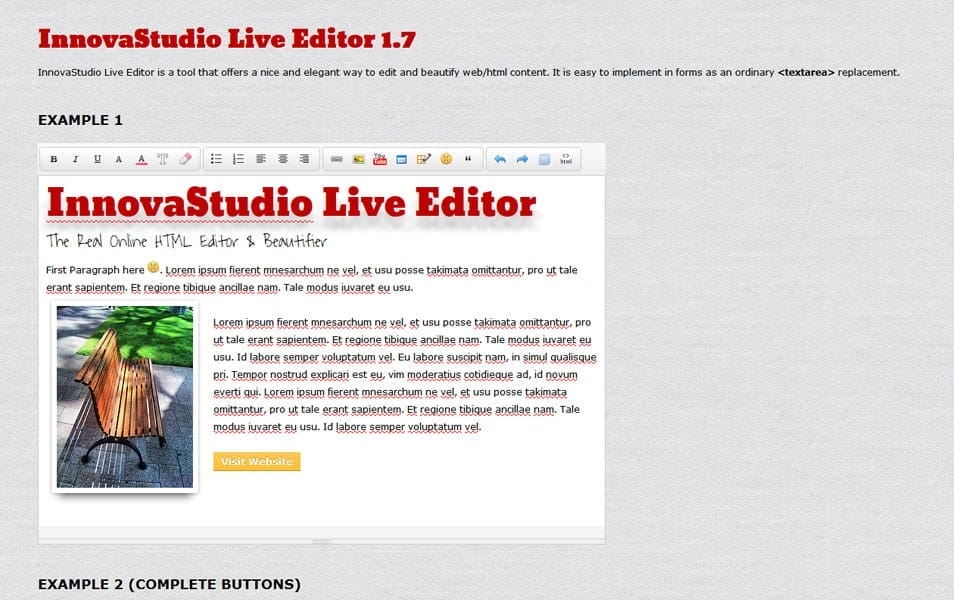954x600 pixels.
Task: Insert a YouTube video into the editor
Action: [x=380, y=158]
